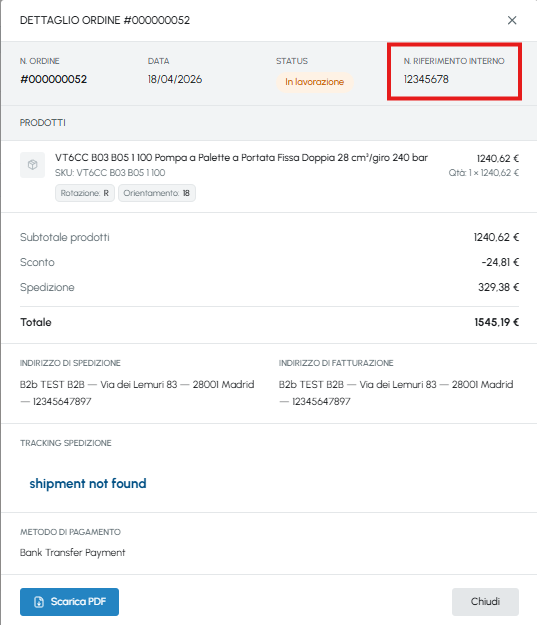
Task: Click the Sconto label
Action: (37, 262)
